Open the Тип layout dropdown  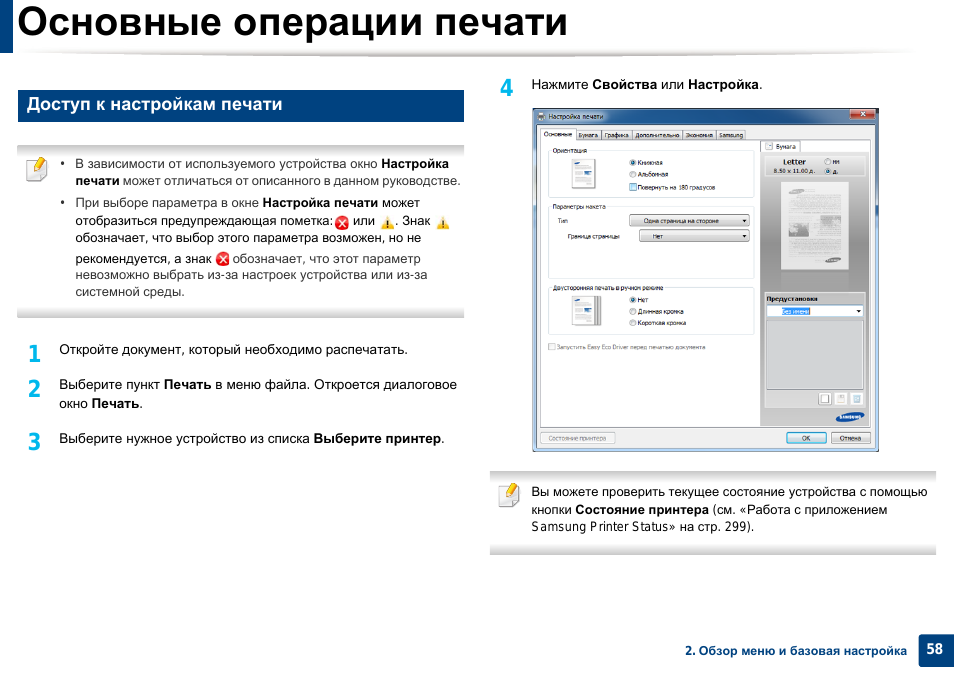[688, 221]
